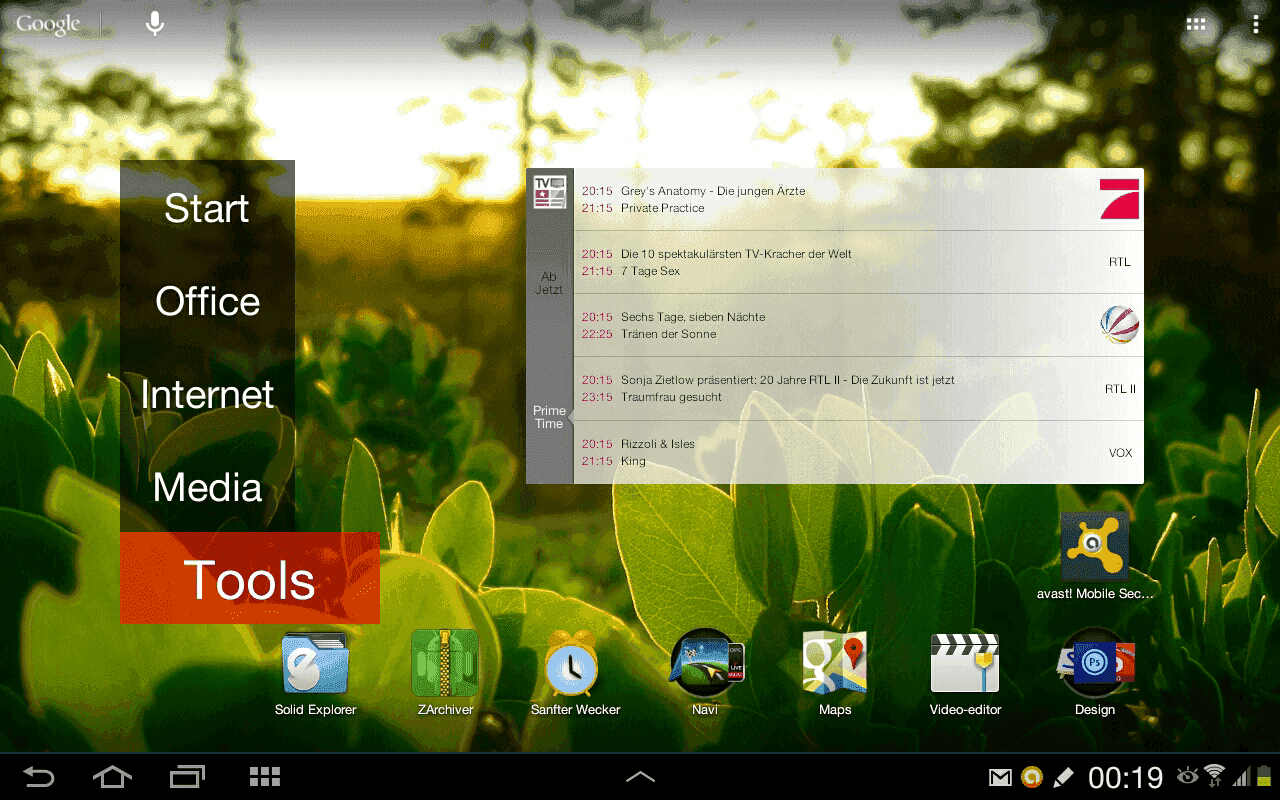Viewport: 1280px width, 800px height.
Task: Switch to the Media tab
Action: point(207,487)
